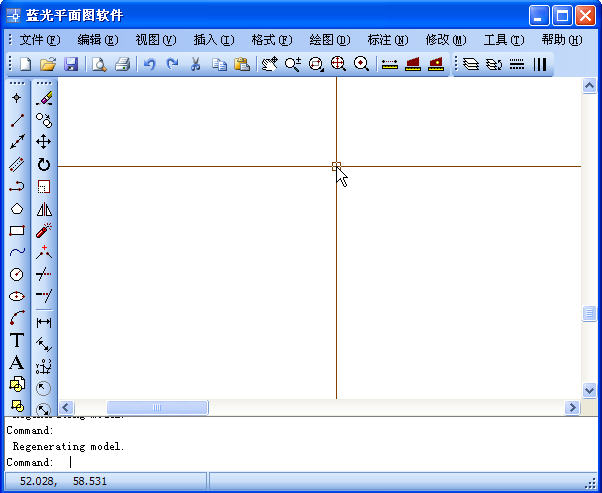Choose the bold T text tool
The height and width of the screenshot is (493, 602).
pos(17,340)
